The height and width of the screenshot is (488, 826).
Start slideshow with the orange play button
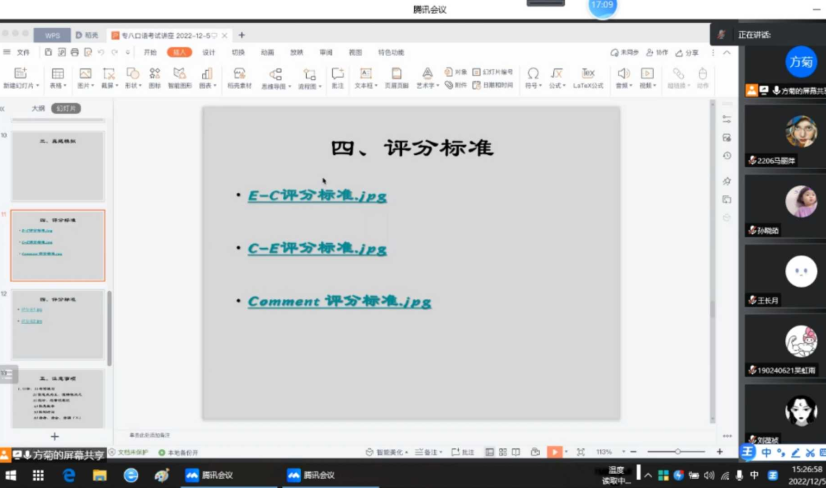click(x=554, y=452)
